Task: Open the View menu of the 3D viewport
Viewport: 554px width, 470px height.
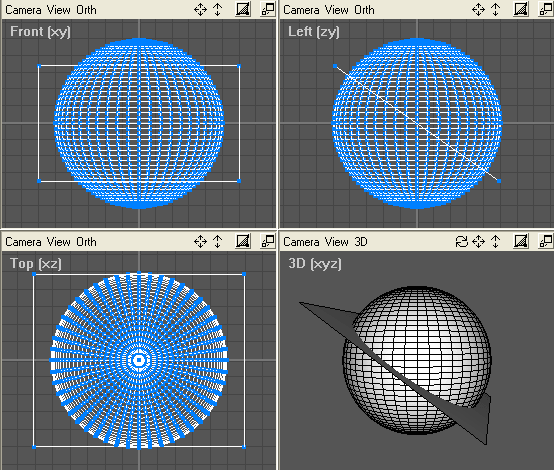Action: coord(337,242)
